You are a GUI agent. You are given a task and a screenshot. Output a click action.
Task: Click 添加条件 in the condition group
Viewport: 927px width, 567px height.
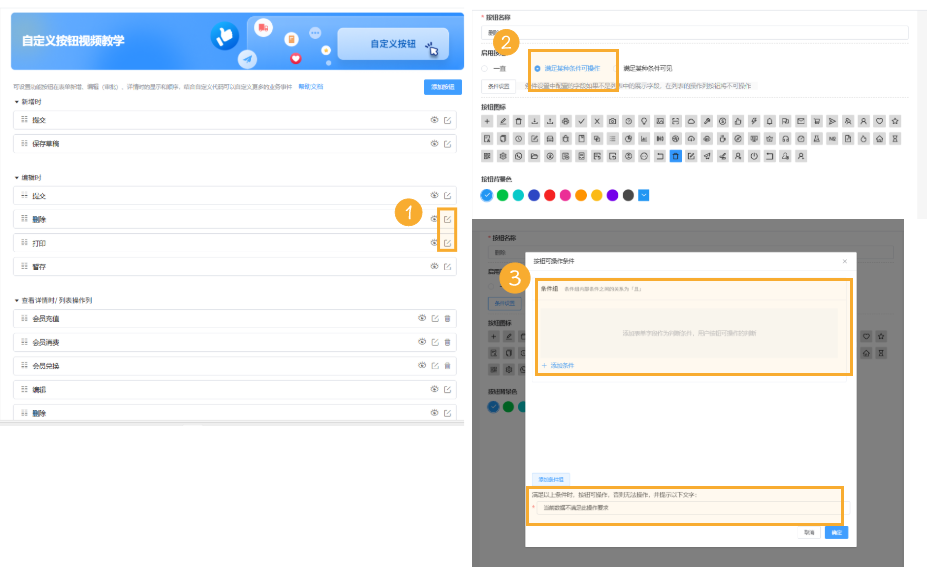(558, 365)
